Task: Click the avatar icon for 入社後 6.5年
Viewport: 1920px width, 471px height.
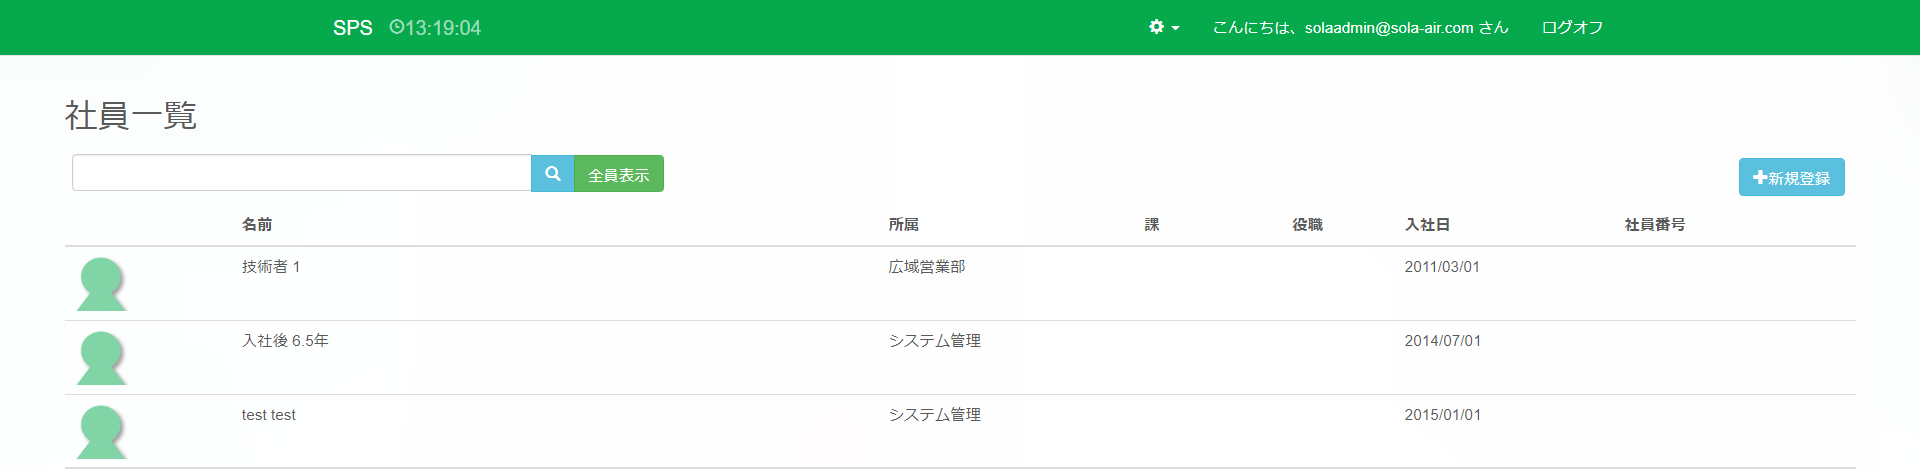Action: (x=101, y=358)
